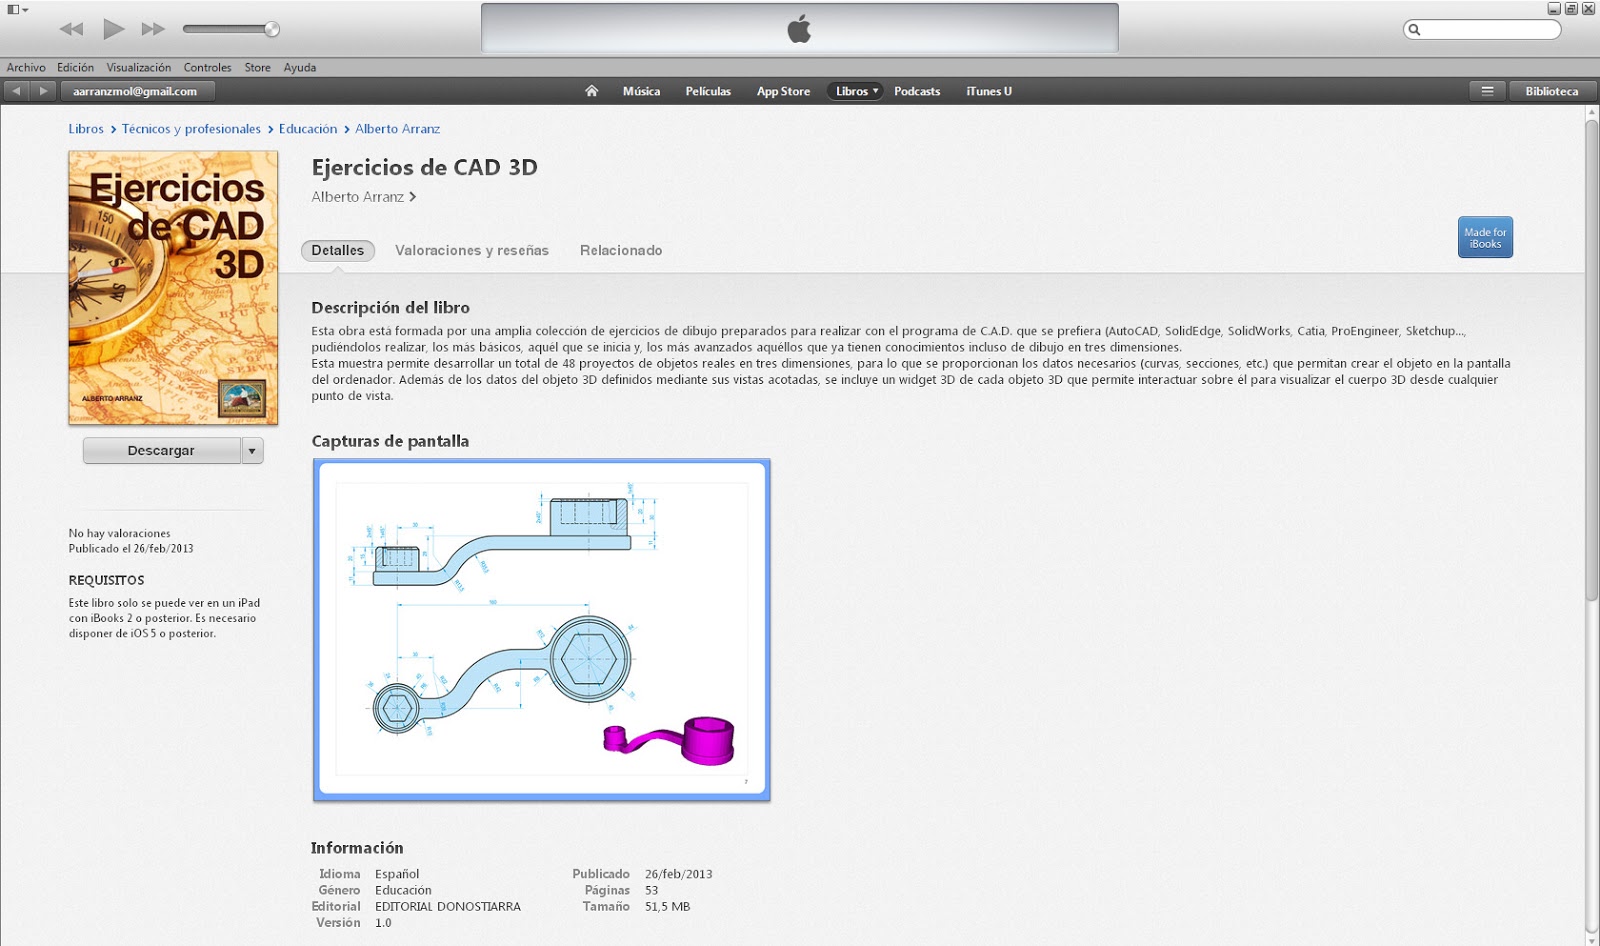1600x946 pixels.
Task: Click the previous track rewind icon
Action: pyautogui.click(x=71, y=29)
